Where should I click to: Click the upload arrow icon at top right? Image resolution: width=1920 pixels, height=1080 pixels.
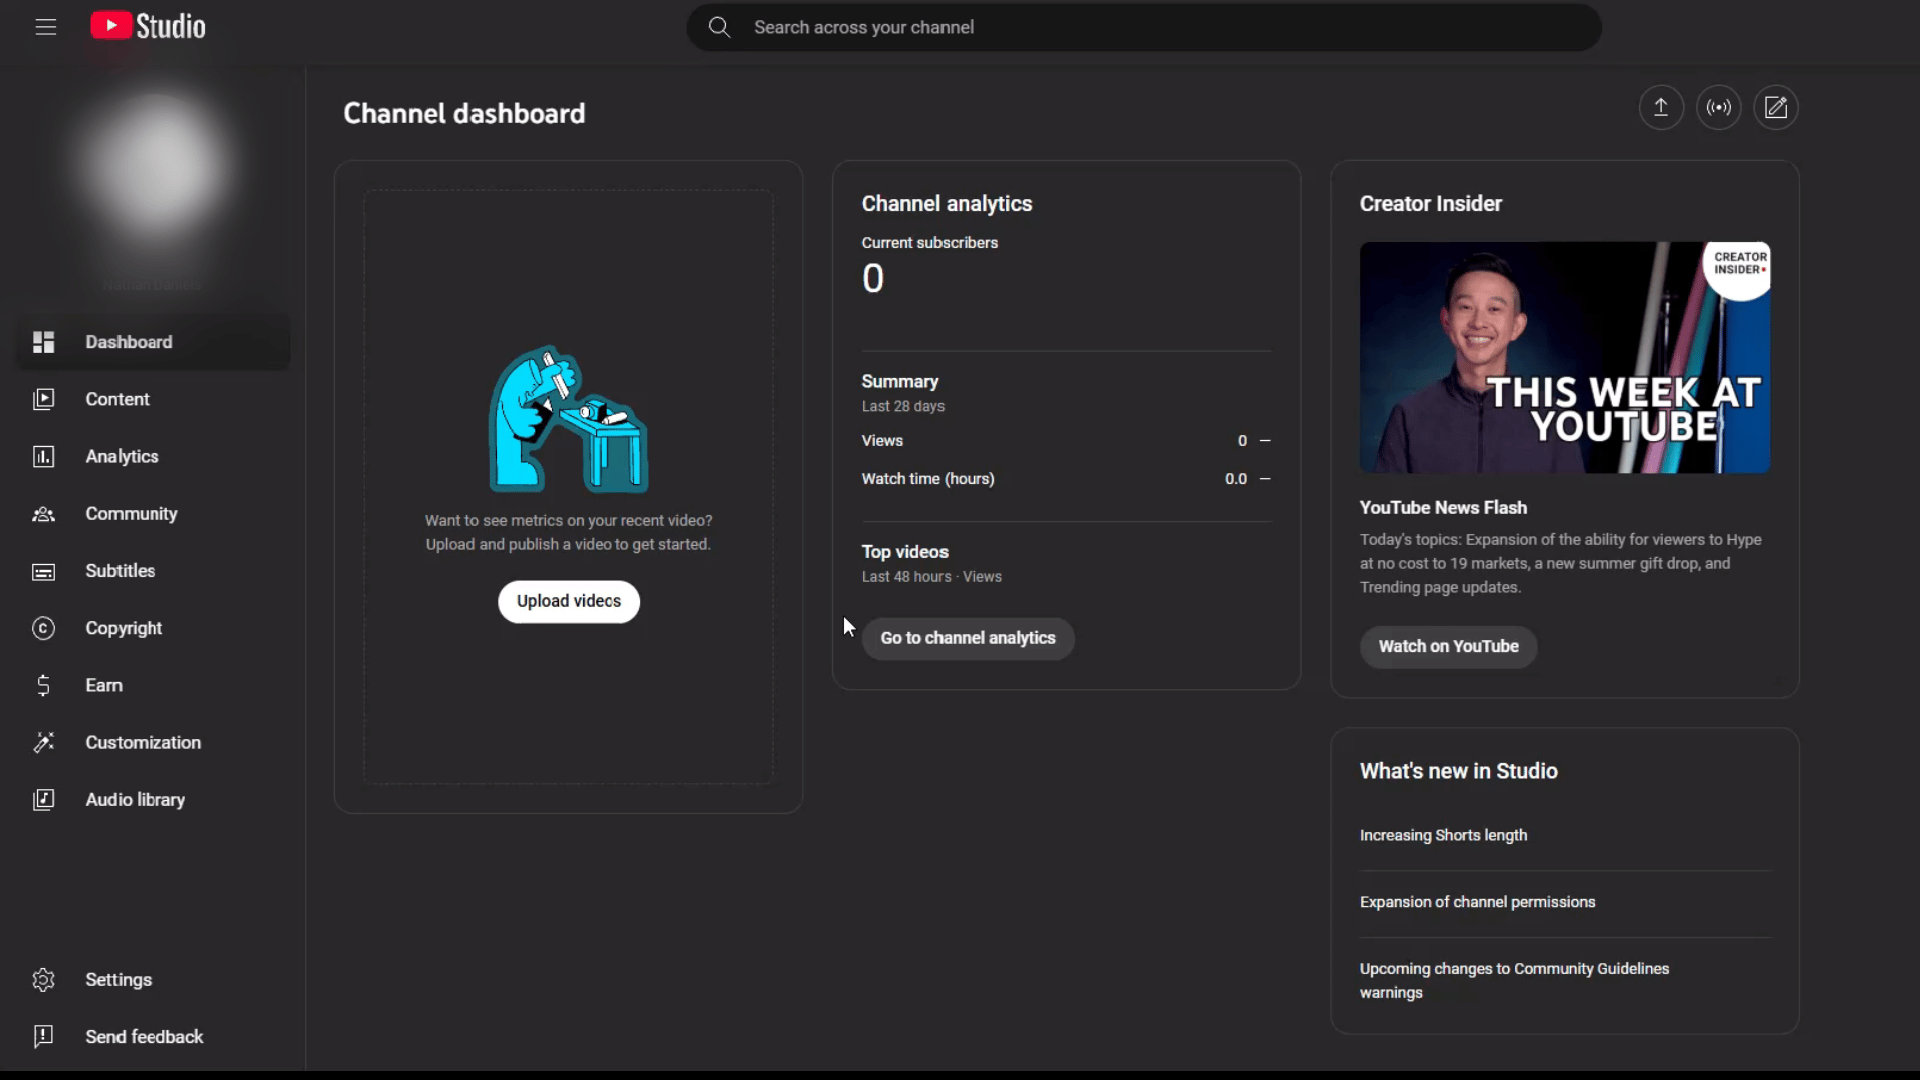click(x=1661, y=108)
